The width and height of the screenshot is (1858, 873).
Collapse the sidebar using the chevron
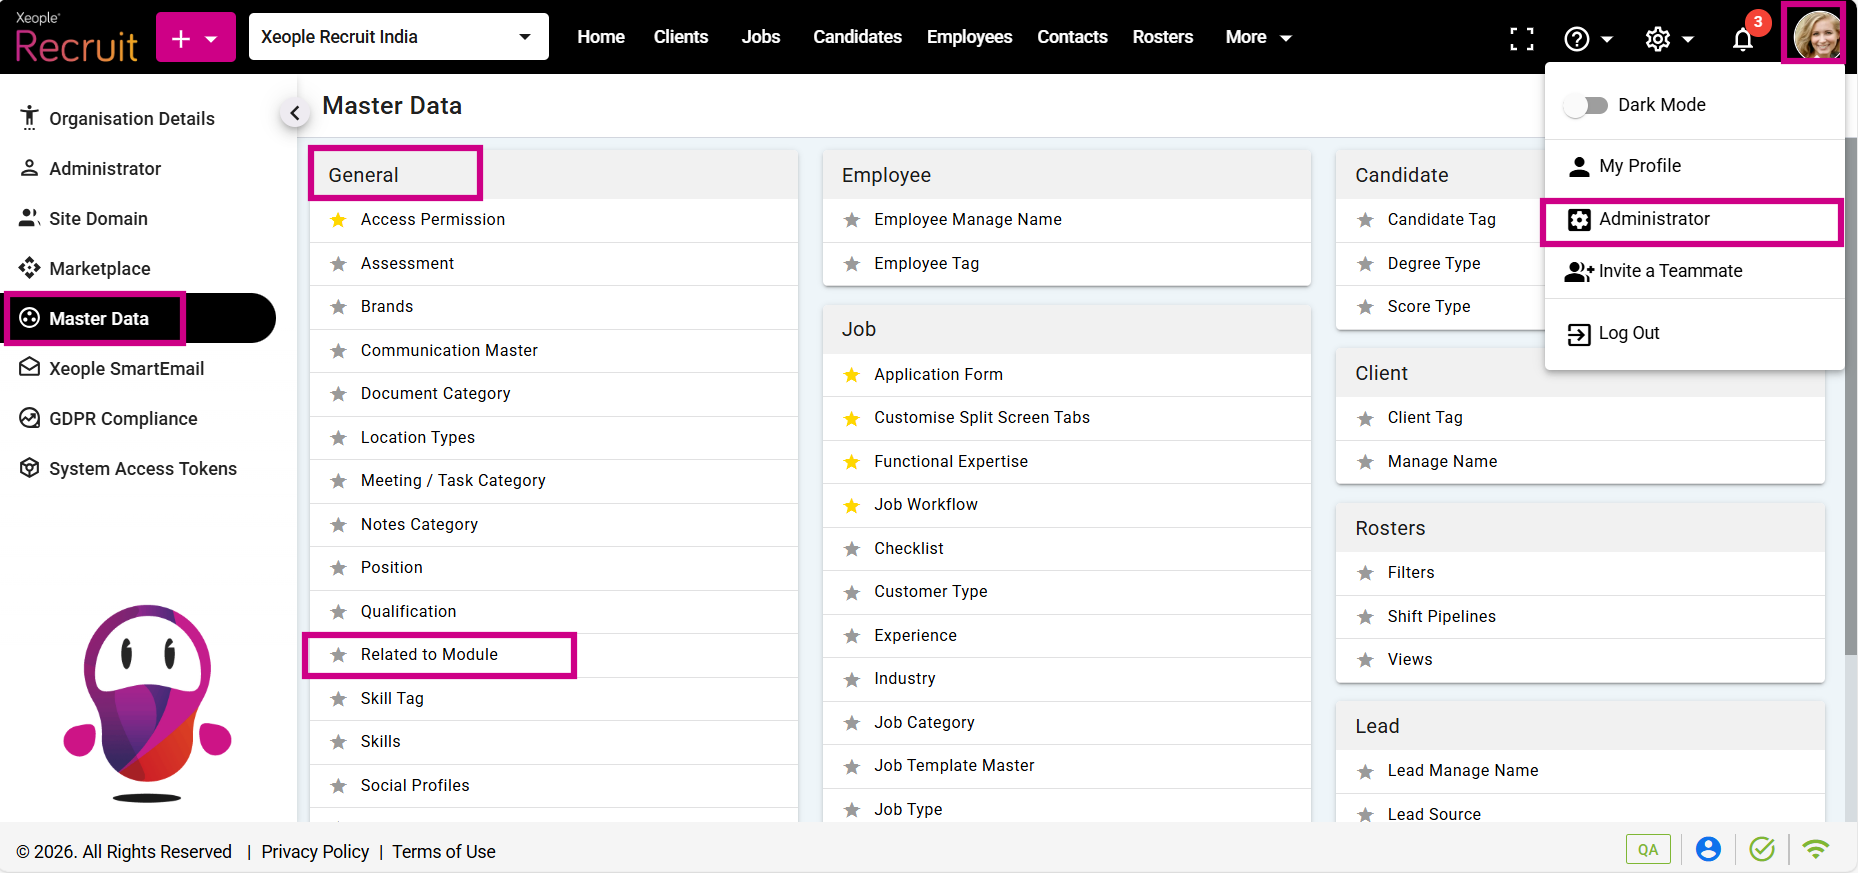pyautogui.click(x=294, y=113)
